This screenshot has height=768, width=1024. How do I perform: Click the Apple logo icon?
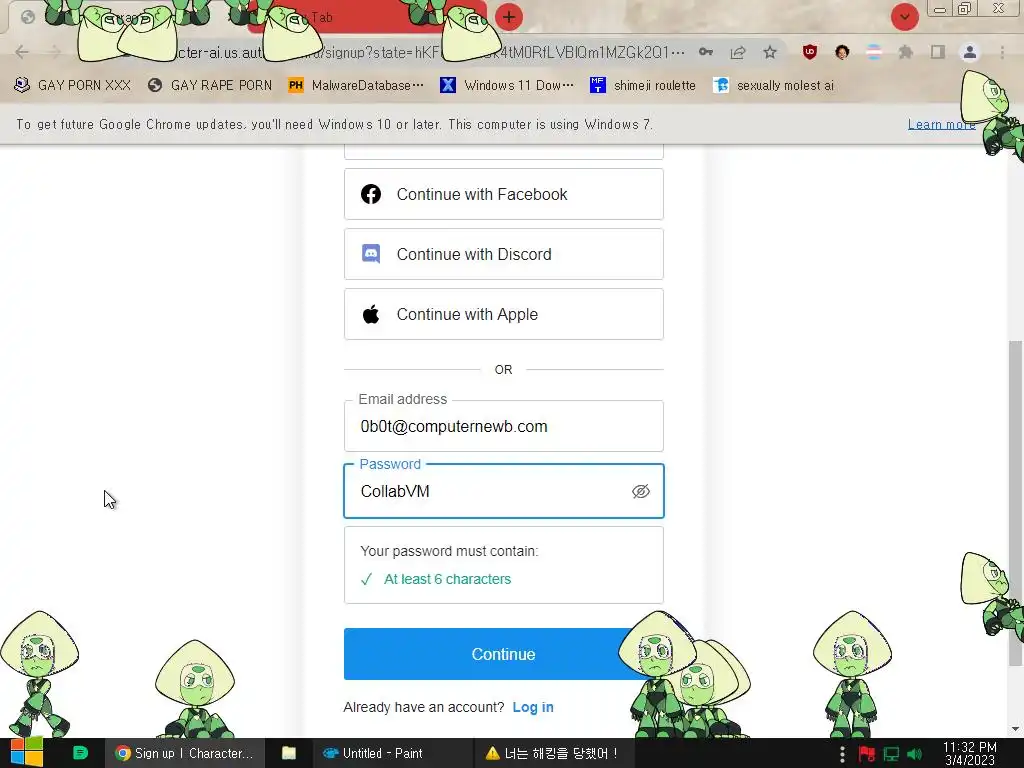click(x=371, y=314)
